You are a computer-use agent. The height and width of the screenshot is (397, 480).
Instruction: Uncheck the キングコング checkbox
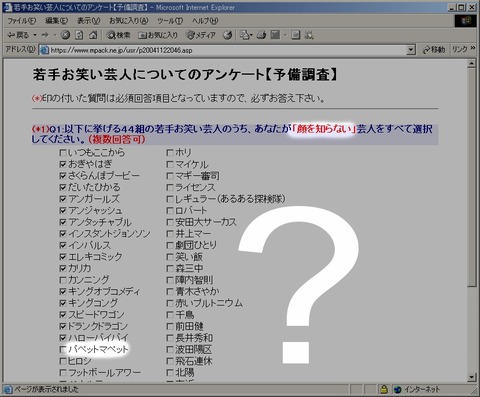tap(63, 303)
